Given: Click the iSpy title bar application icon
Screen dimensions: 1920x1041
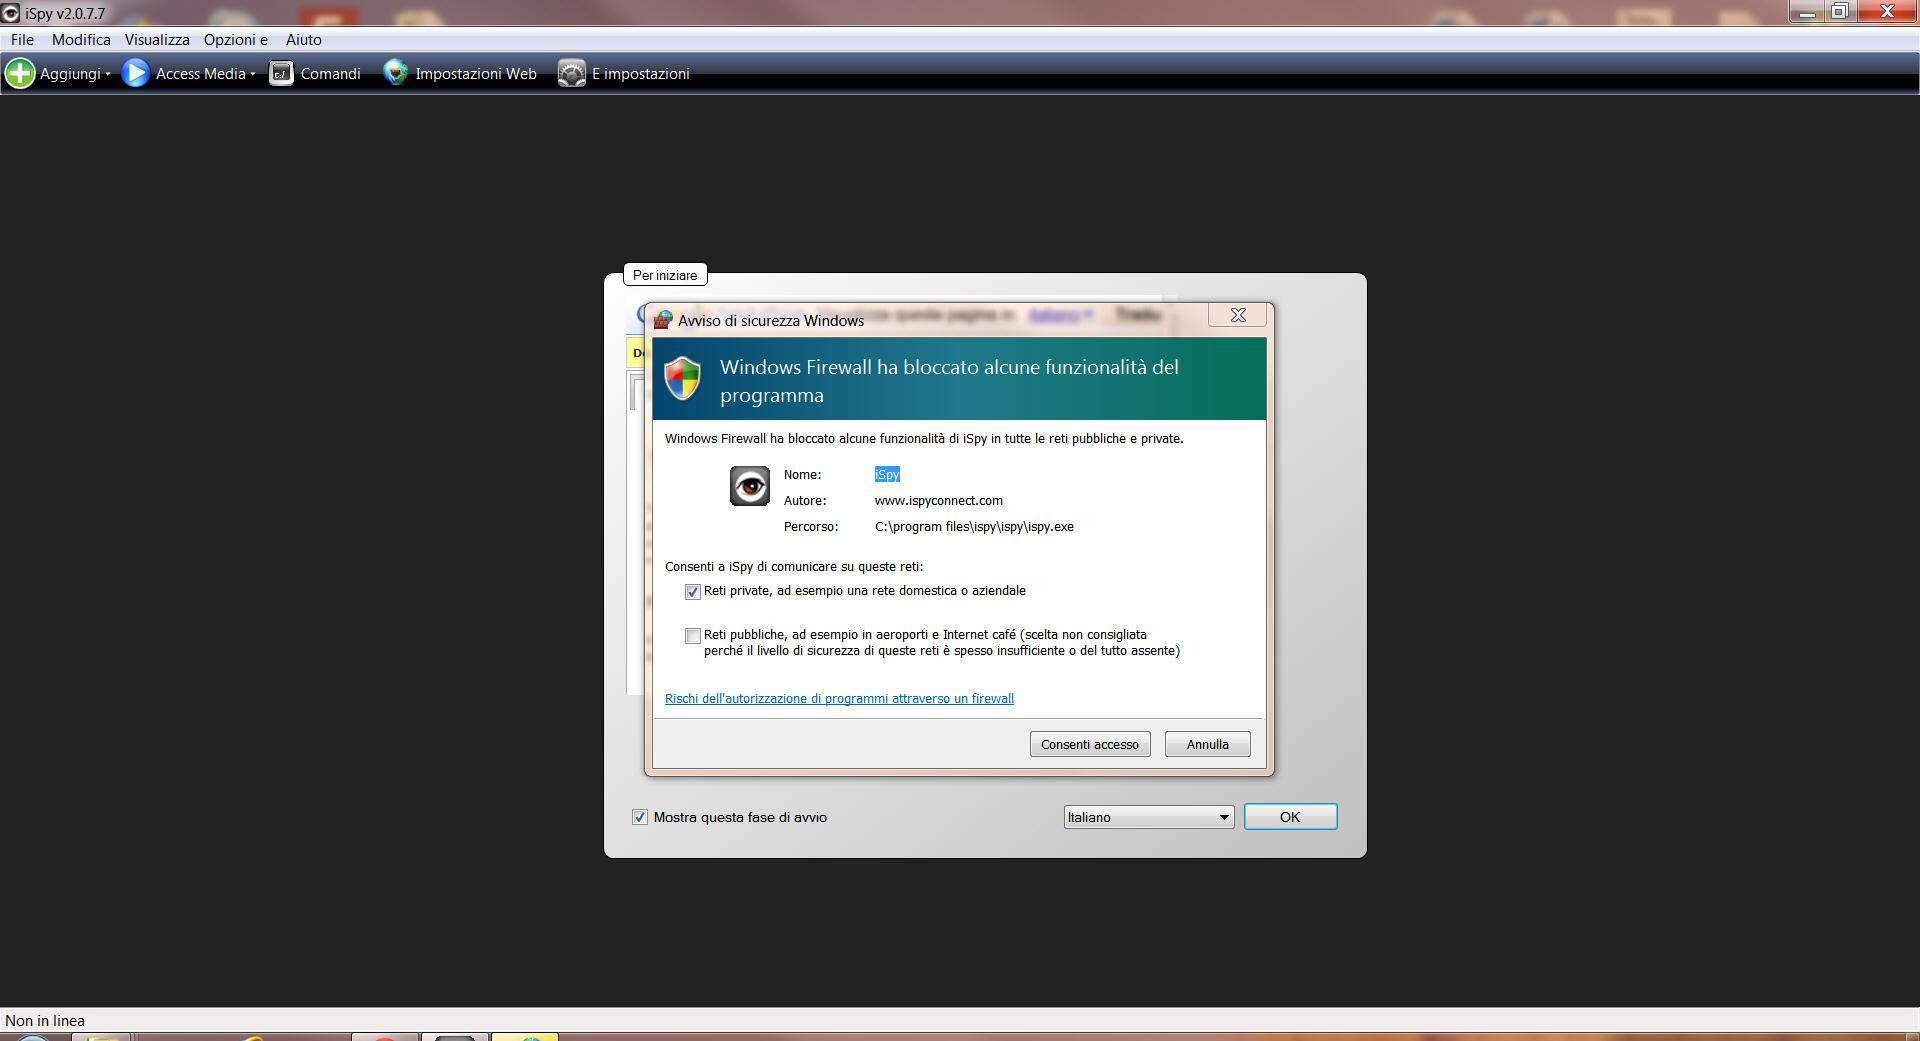Looking at the screenshot, I should tap(11, 13).
